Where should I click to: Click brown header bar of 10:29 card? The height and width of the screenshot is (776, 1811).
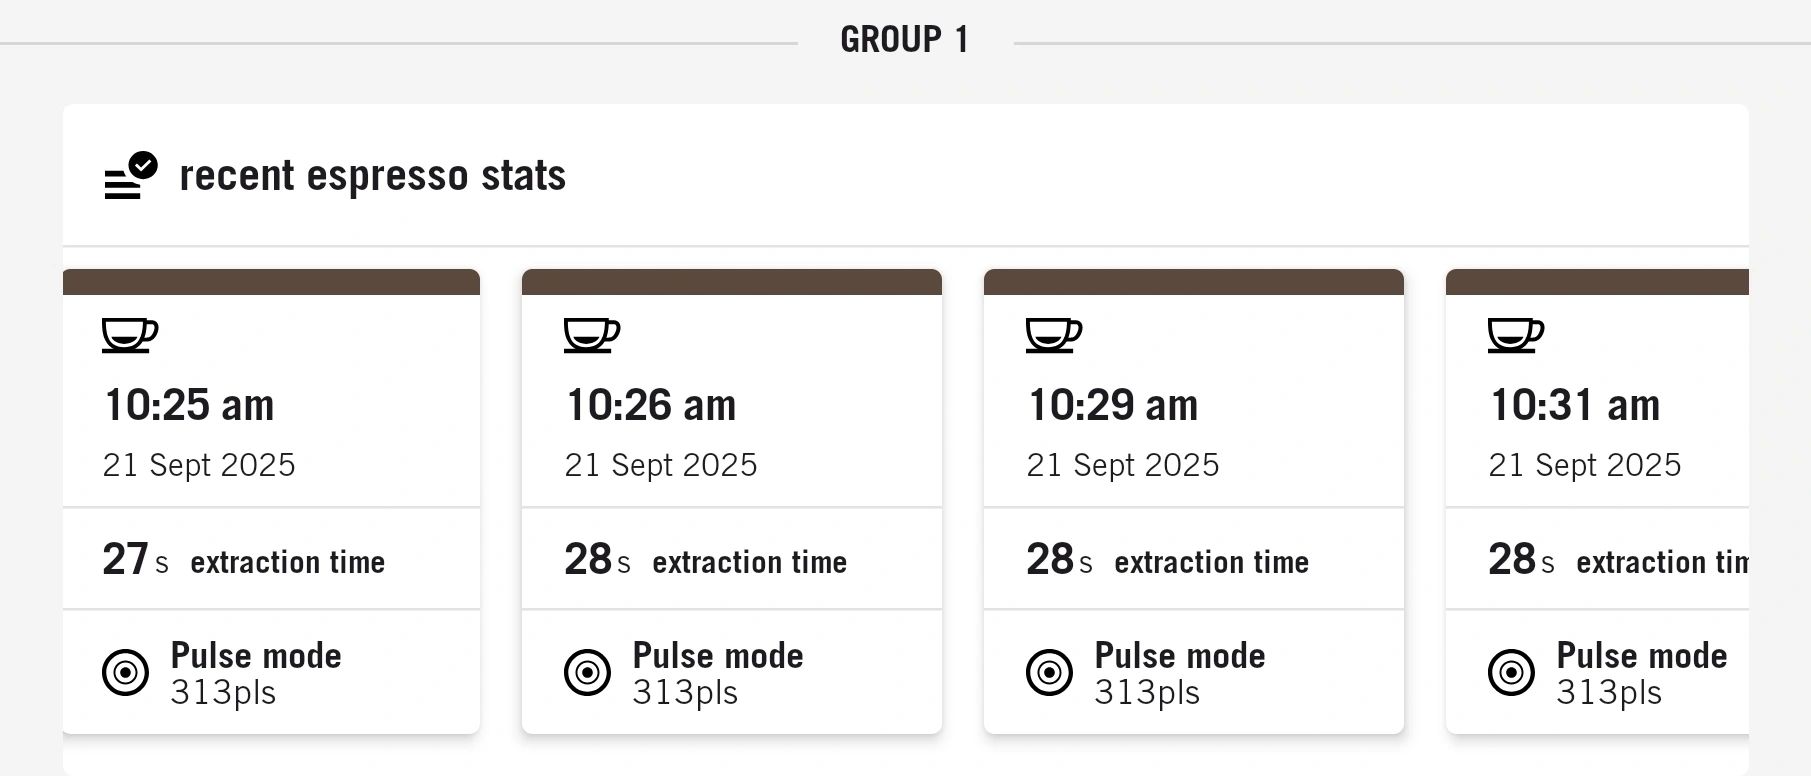(x=1194, y=282)
